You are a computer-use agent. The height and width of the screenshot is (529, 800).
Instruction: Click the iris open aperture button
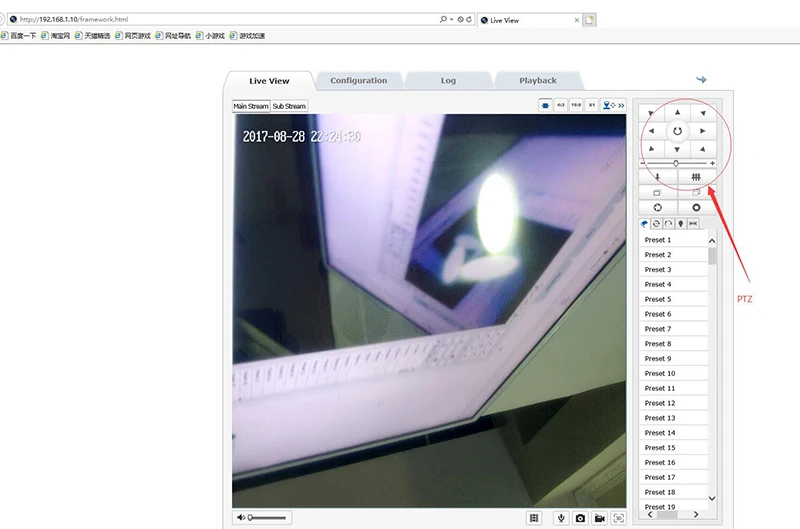pyautogui.click(x=658, y=208)
